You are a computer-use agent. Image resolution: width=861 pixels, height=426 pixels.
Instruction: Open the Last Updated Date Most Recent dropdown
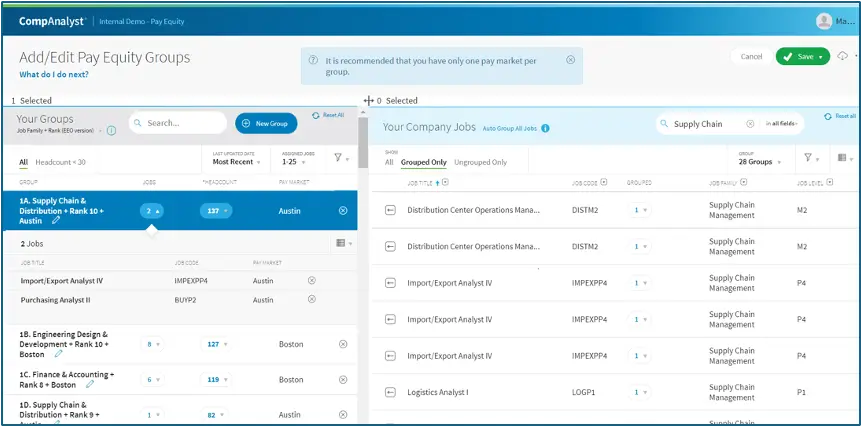[238, 162]
